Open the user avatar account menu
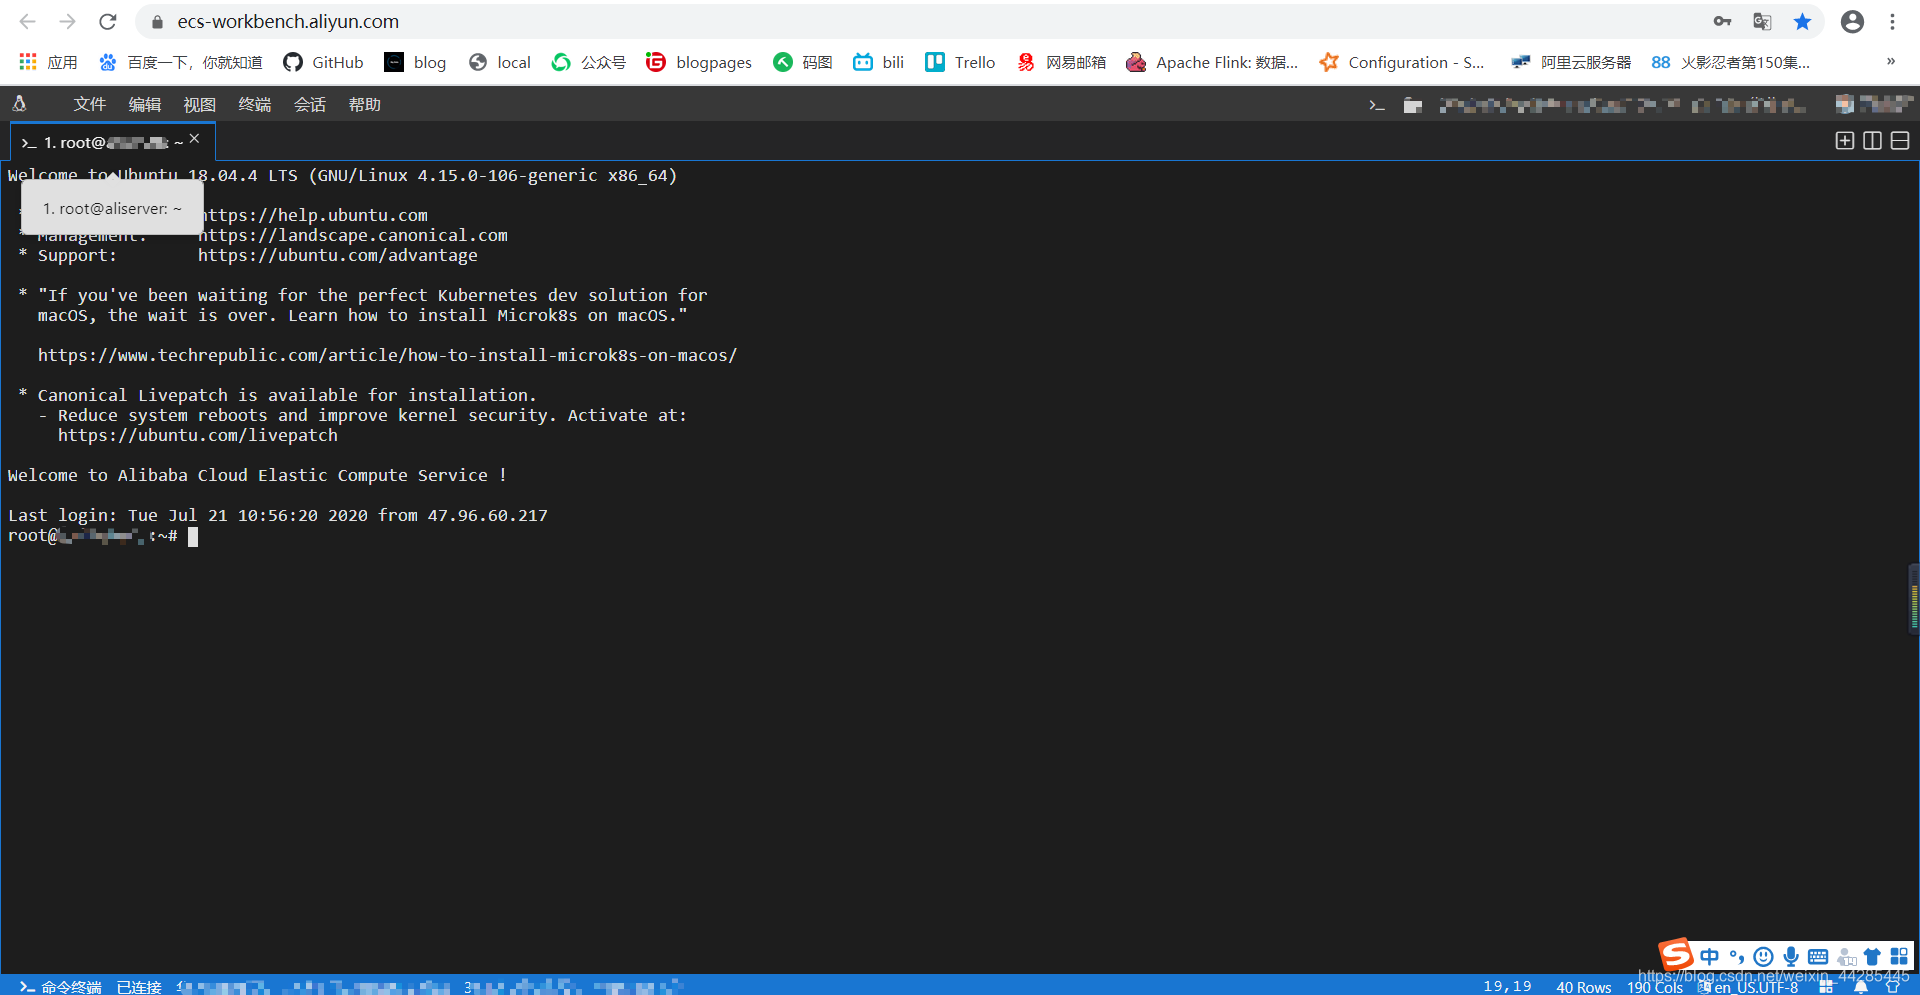The image size is (1920, 995). tap(1874, 104)
